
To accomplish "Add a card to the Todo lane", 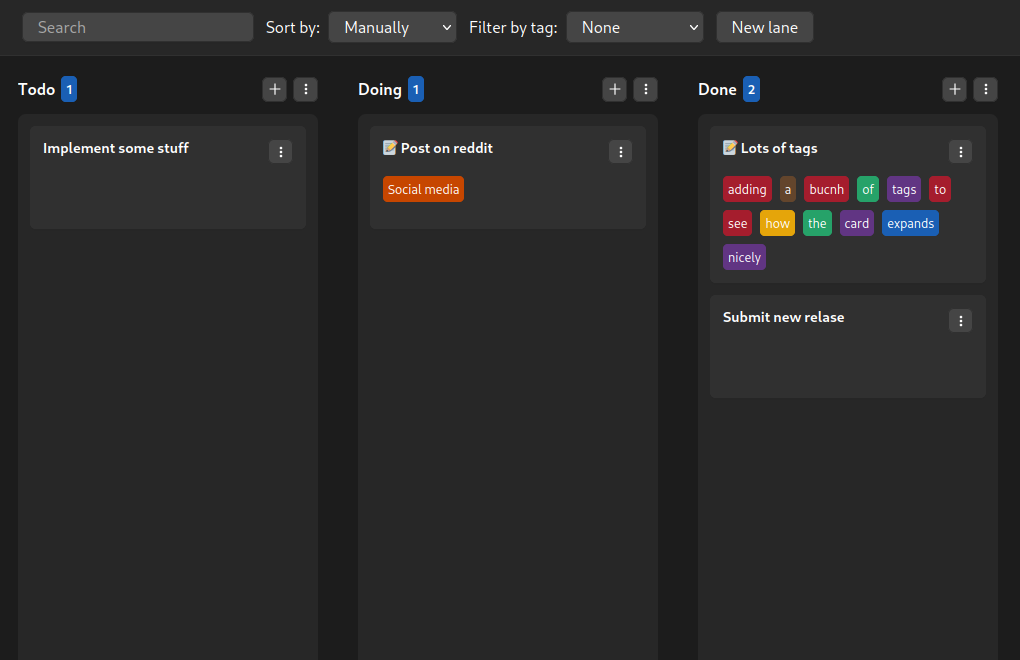I will pyautogui.click(x=275, y=90).
